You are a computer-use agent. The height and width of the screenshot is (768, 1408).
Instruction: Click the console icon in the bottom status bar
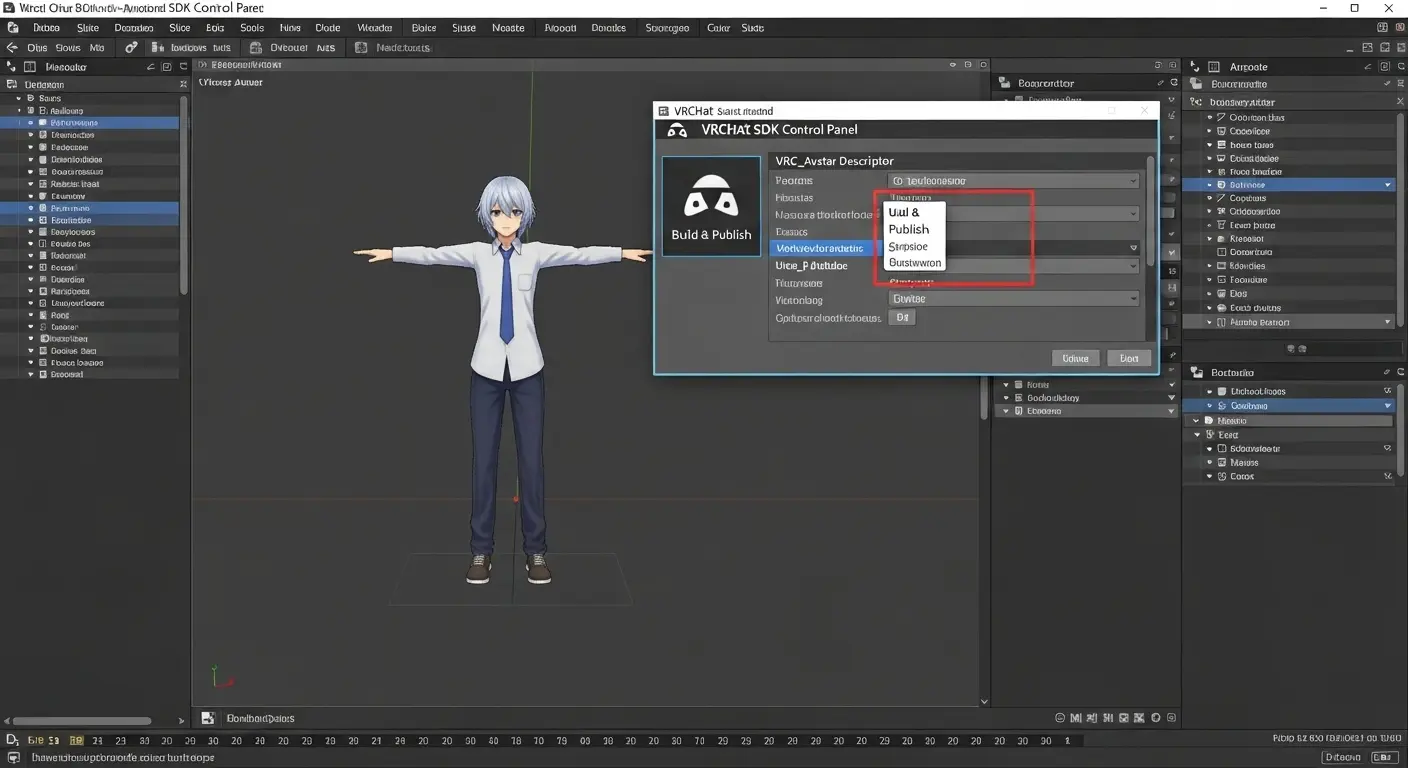14,757
